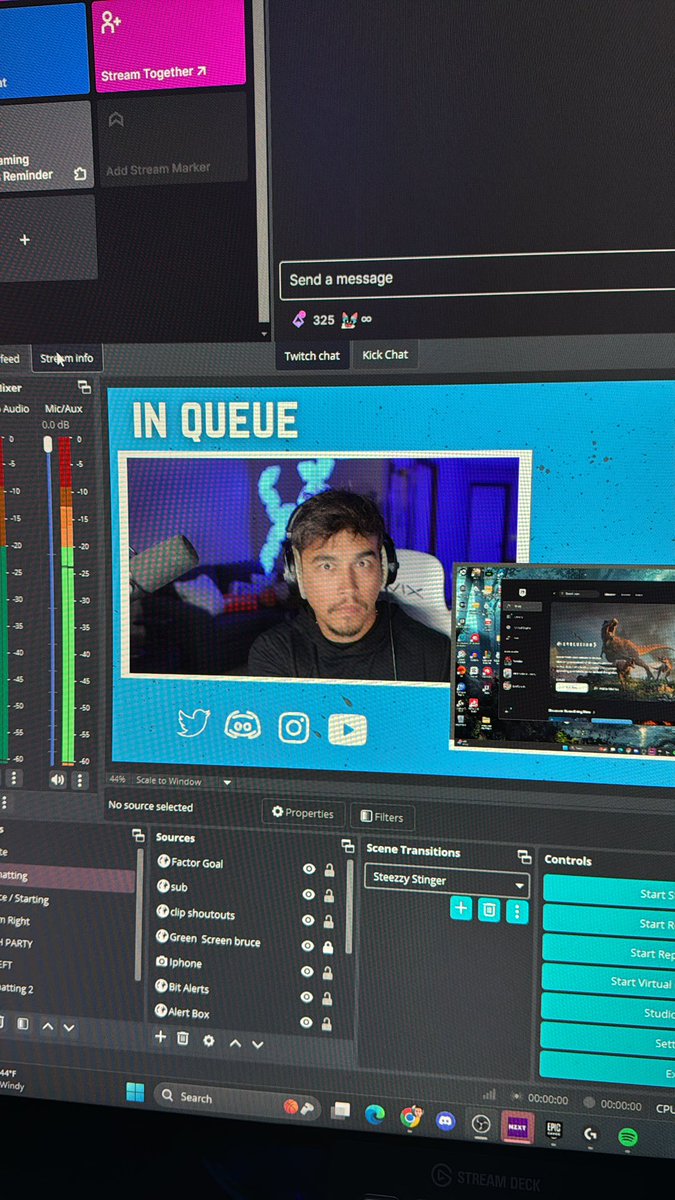
Task: Open Spotify from the taskbar
Action: 628,1136
